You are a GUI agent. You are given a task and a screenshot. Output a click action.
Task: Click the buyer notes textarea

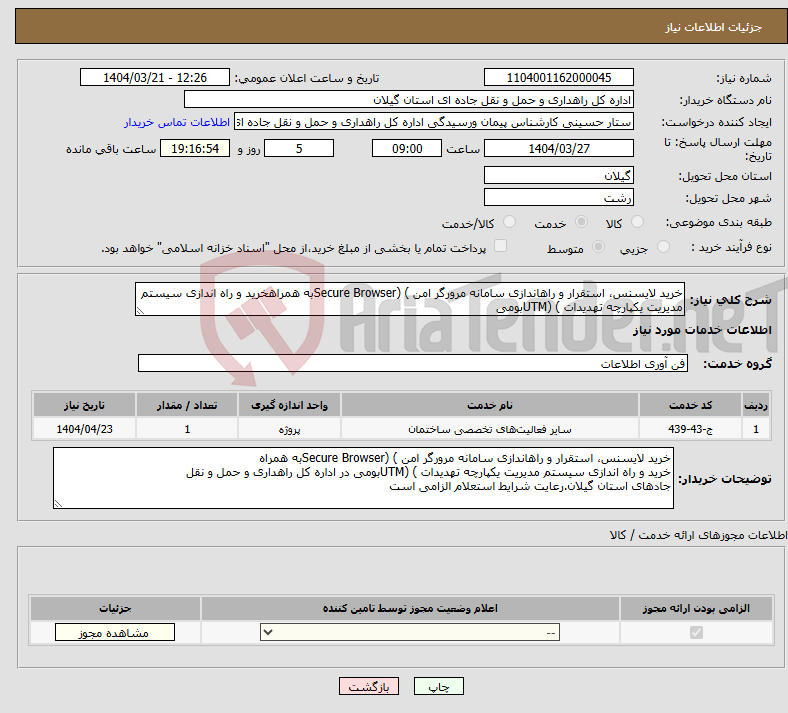click(x=363, y=478)
